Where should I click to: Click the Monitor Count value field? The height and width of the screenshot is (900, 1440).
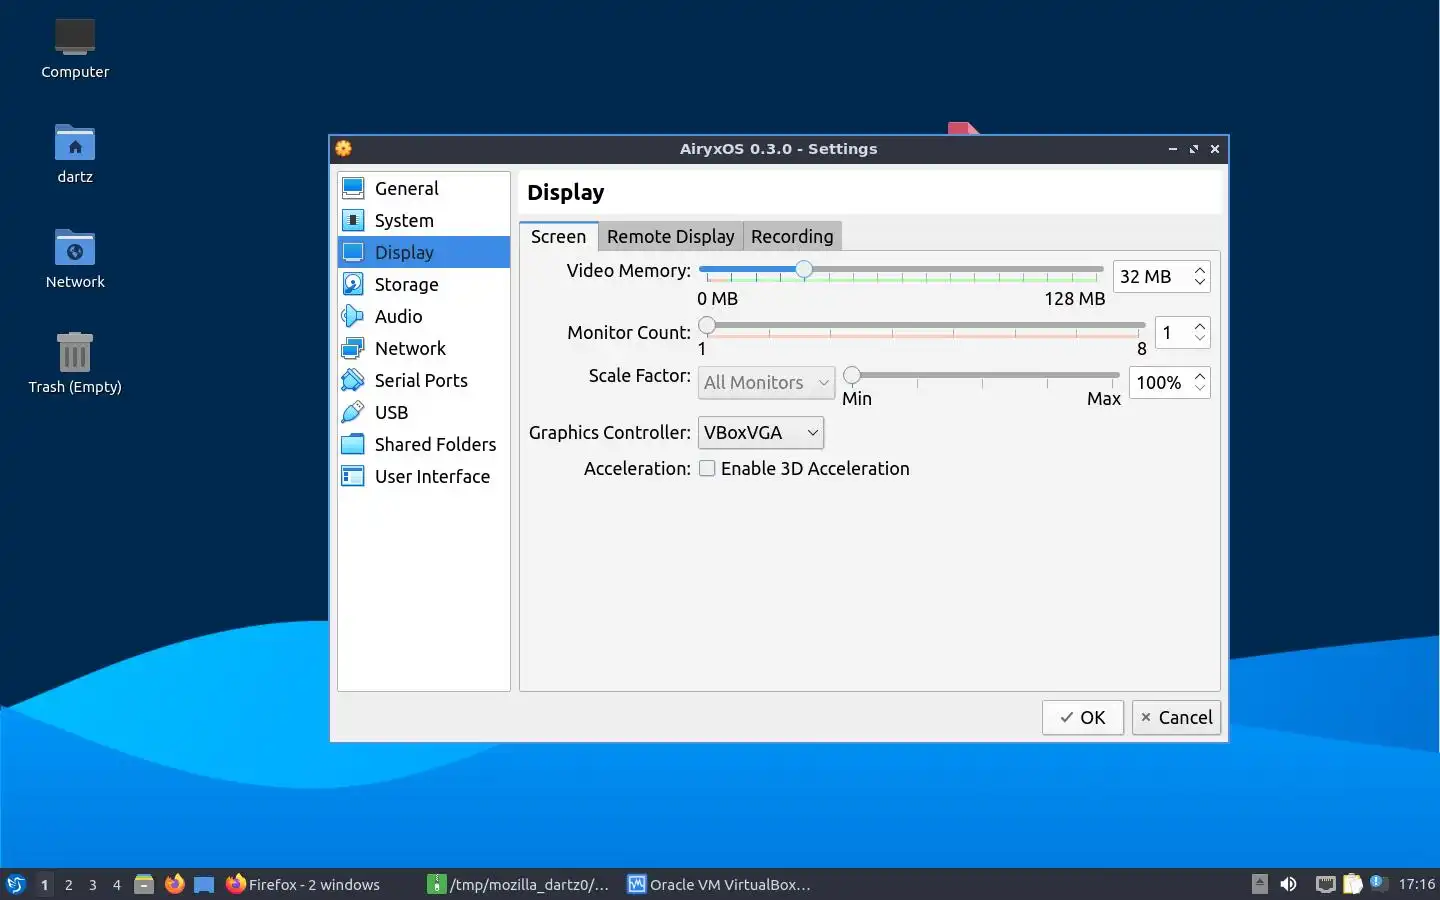tap(1172, 332)
